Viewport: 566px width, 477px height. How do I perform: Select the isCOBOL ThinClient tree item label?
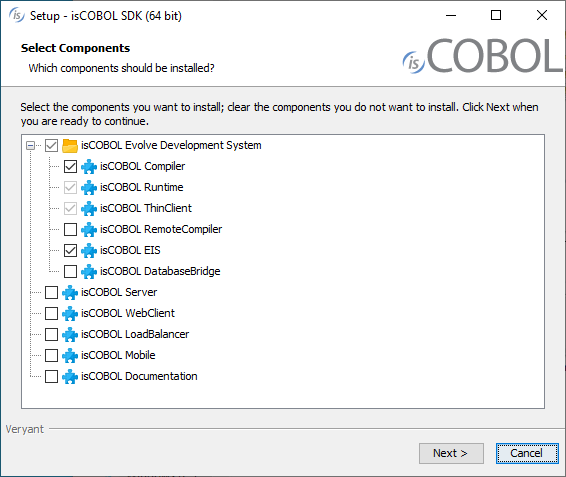(146, 208)
